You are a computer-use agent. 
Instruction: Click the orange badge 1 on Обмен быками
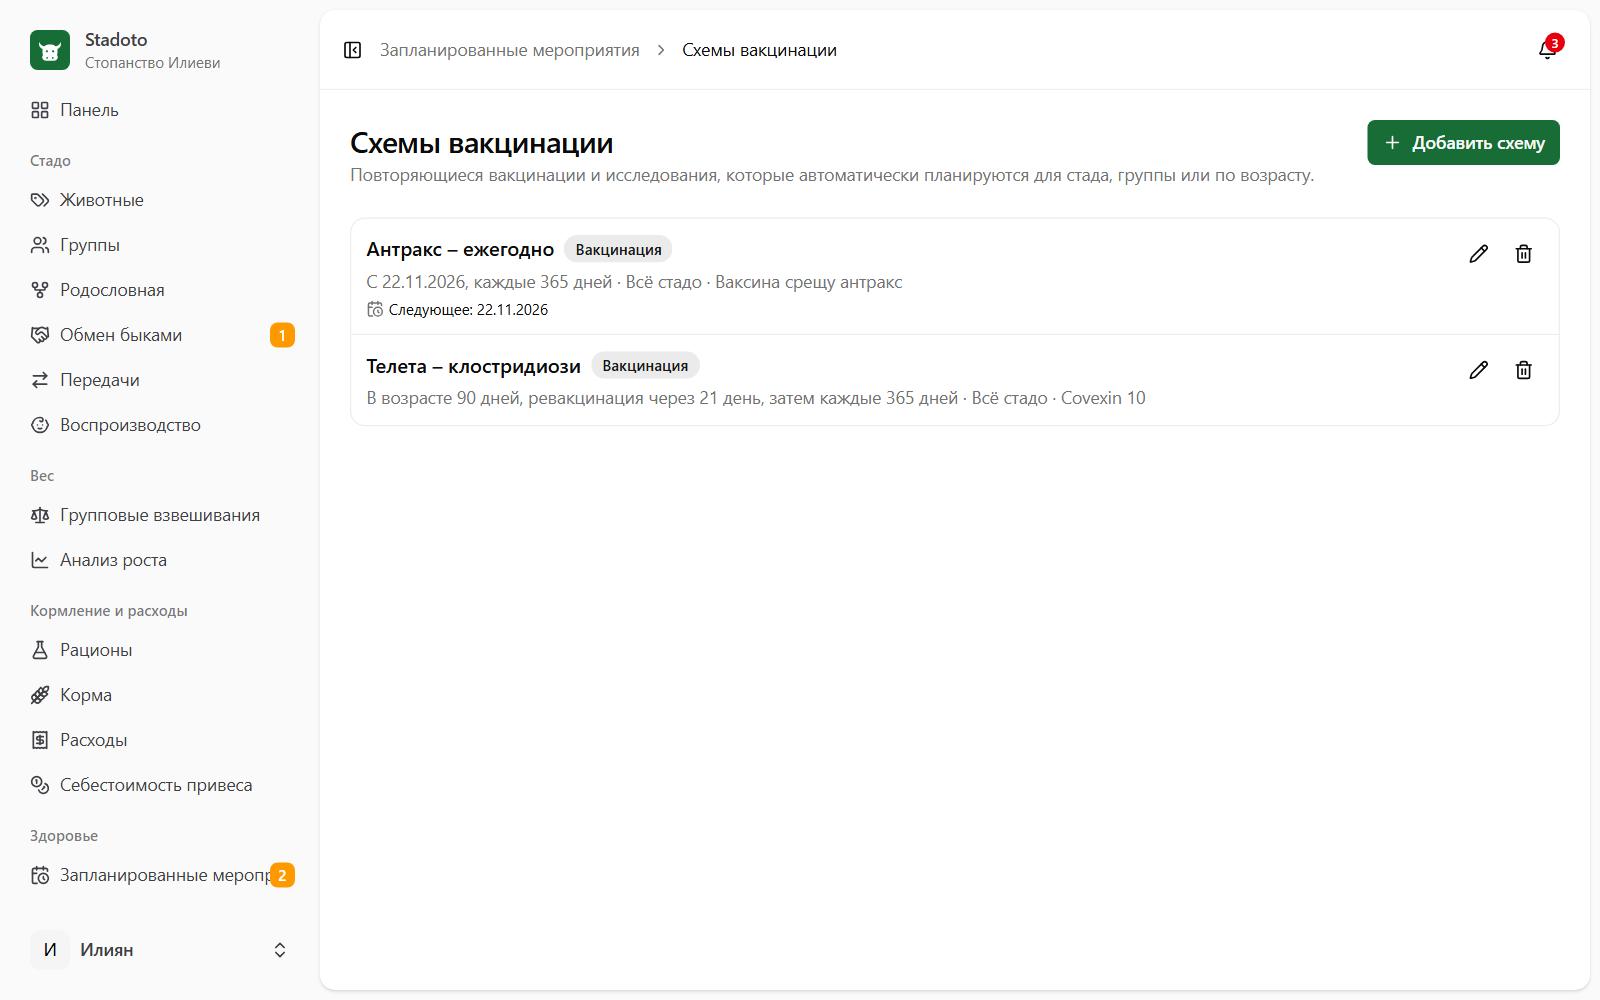click(x=282, y=335)
